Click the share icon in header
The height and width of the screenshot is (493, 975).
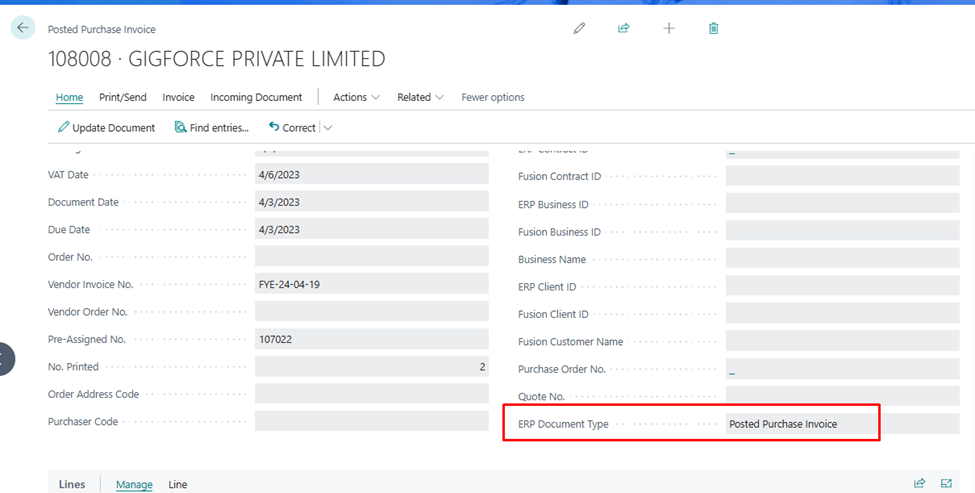[624, 28]
